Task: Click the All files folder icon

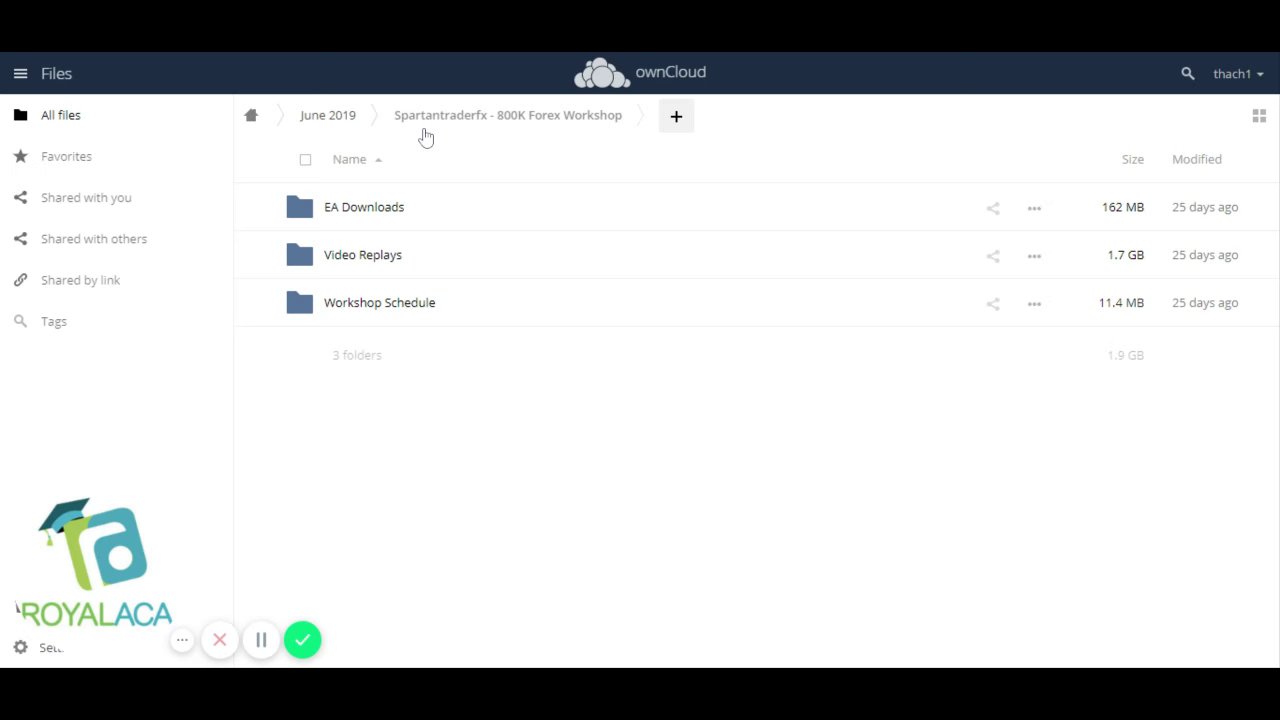Action: pos(20,115)
